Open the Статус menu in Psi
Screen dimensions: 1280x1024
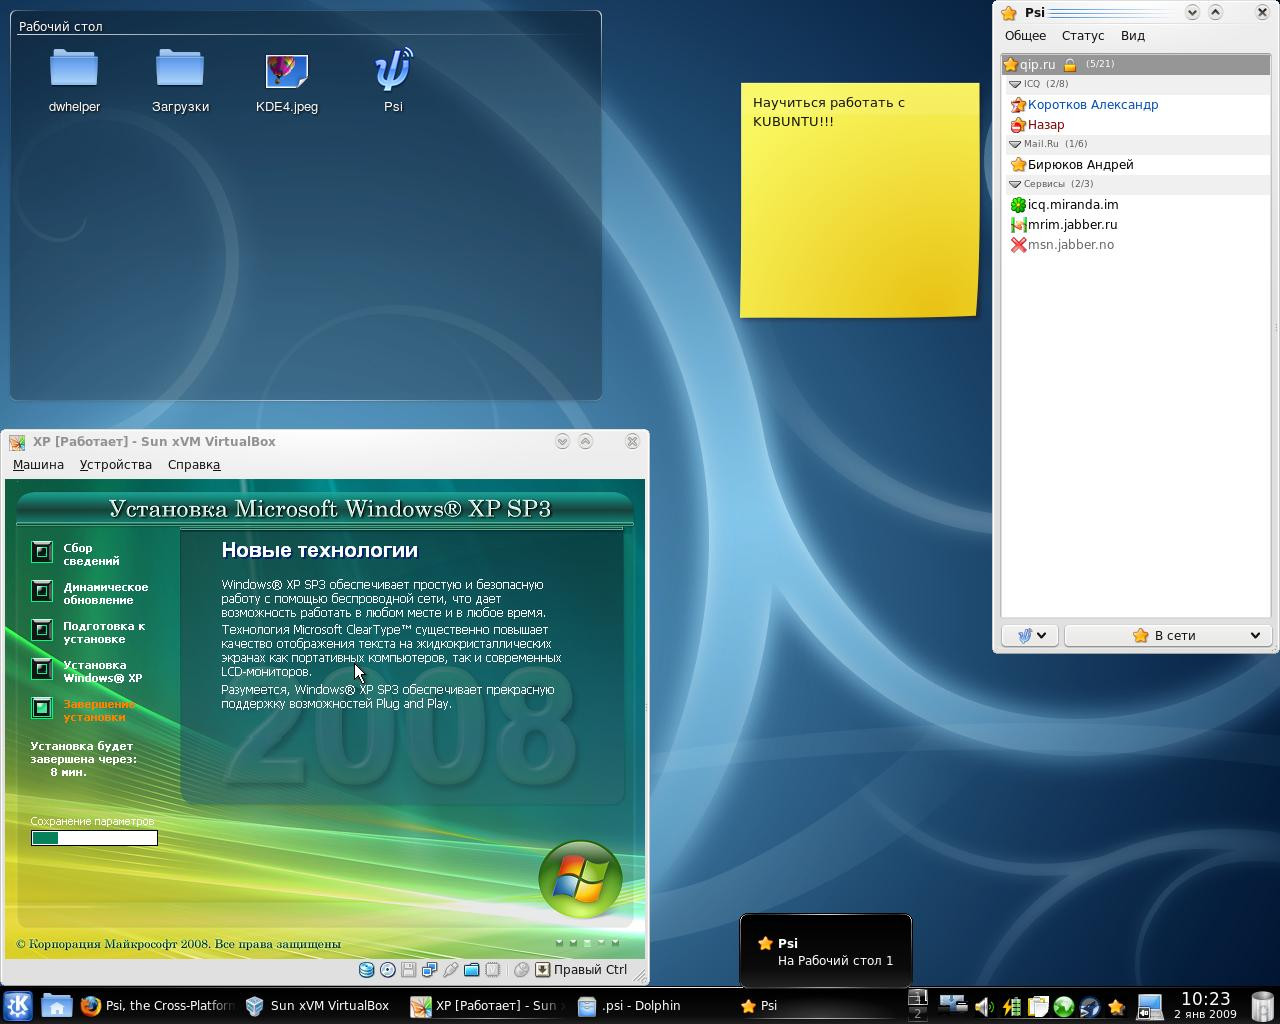tap(1083, 36)
